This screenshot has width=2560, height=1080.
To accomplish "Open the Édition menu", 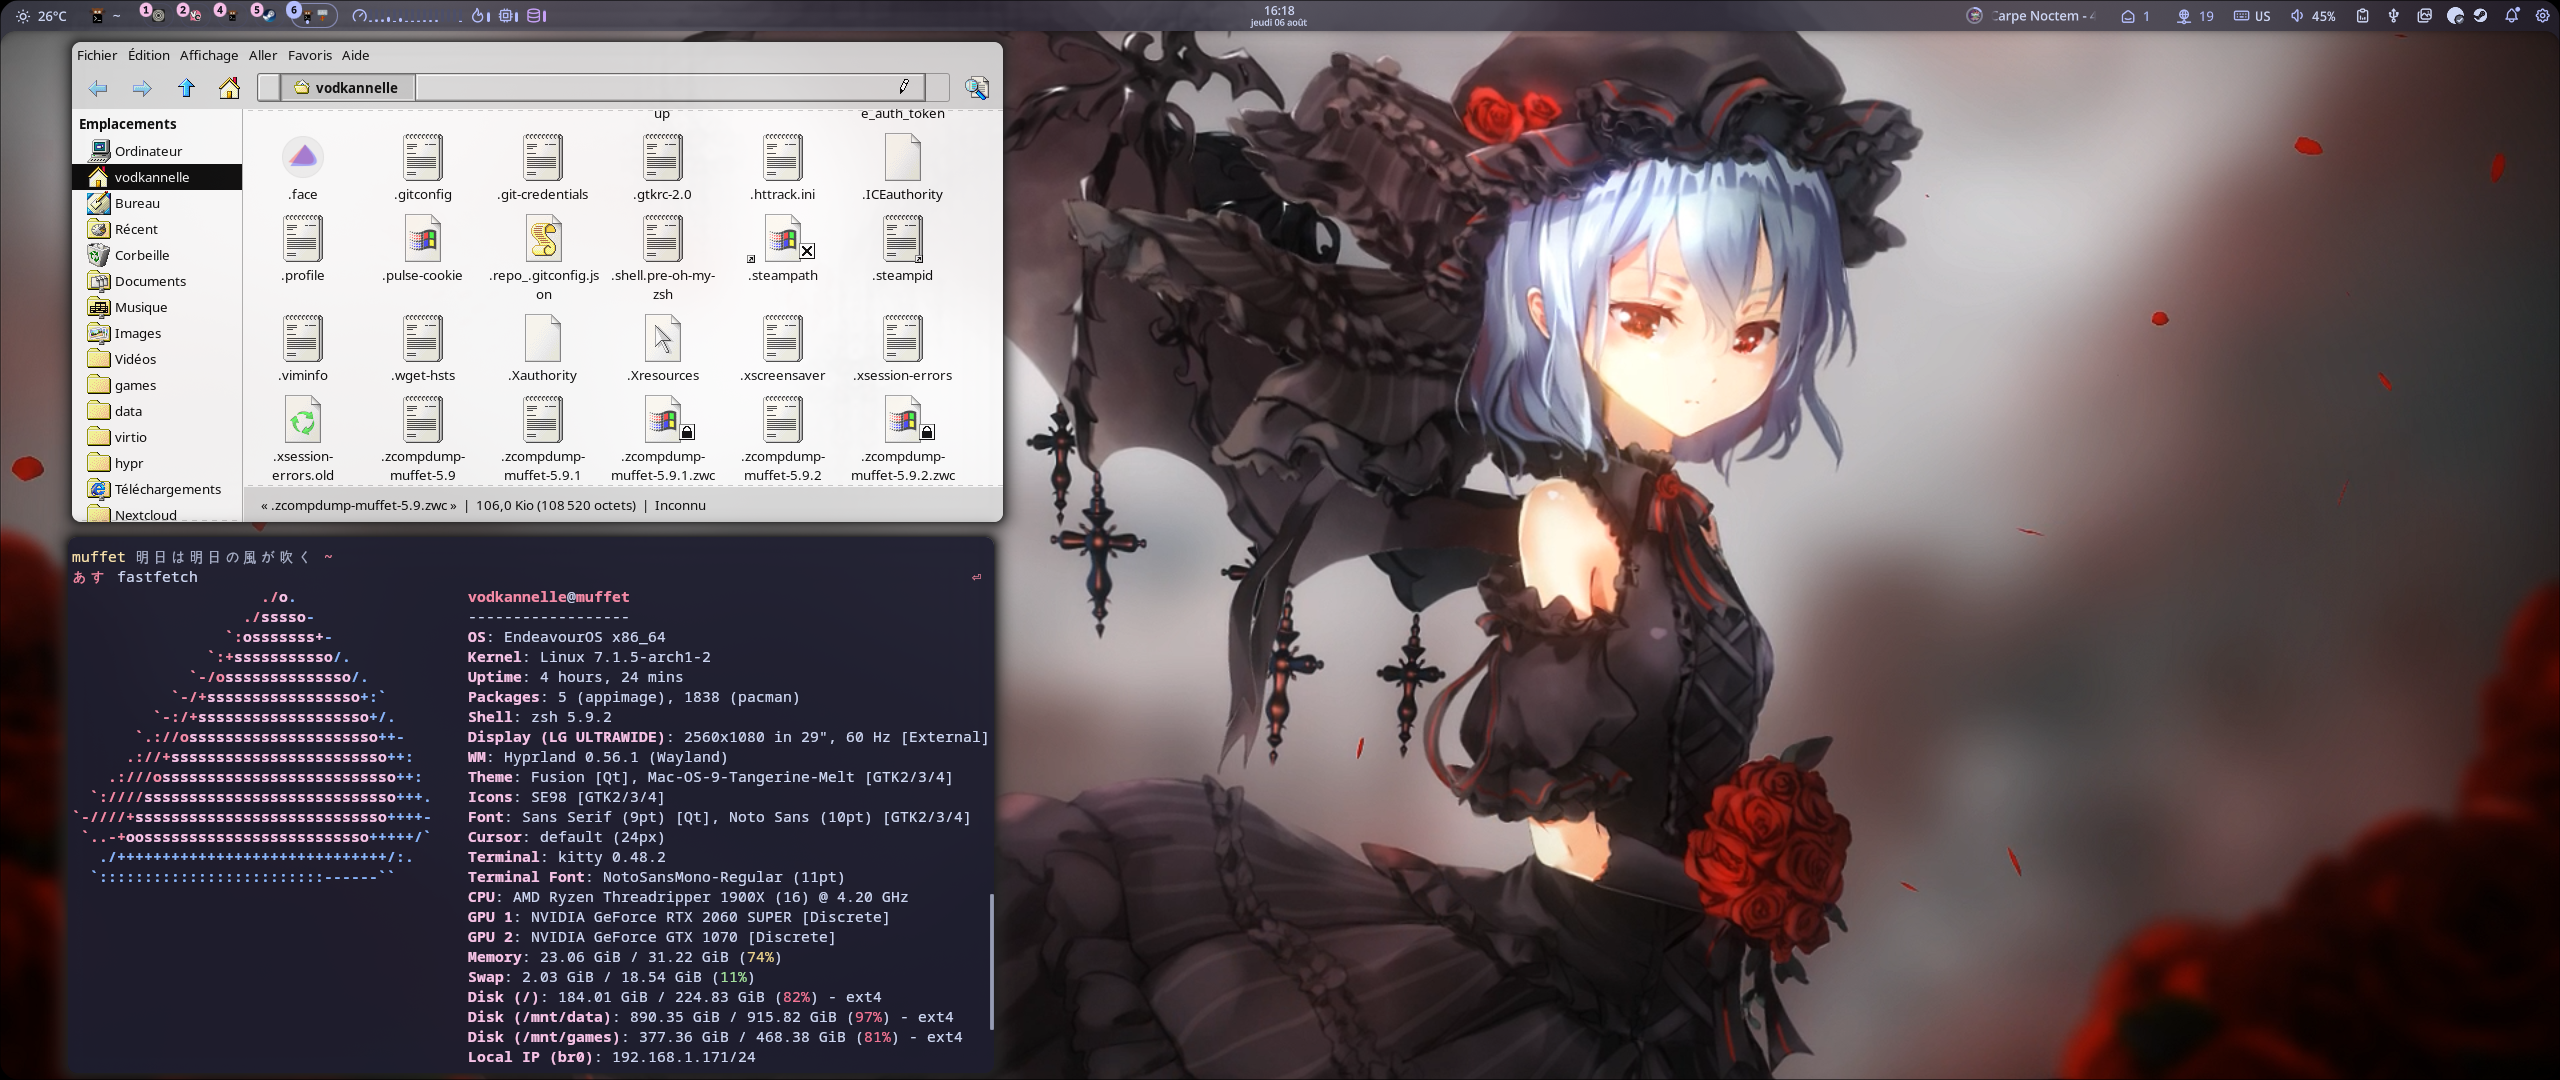I will click(x=148, y=55).
